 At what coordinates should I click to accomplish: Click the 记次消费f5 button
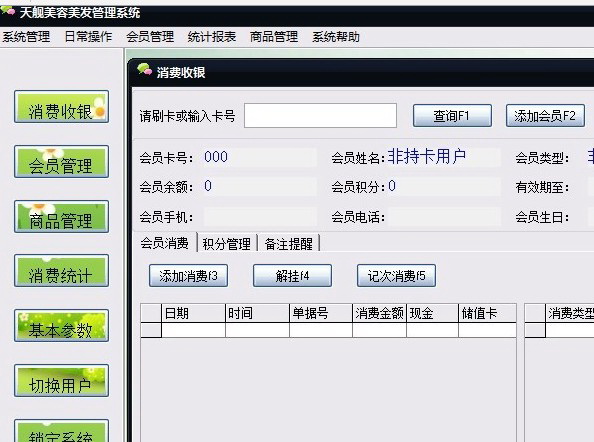pos(396,276)
